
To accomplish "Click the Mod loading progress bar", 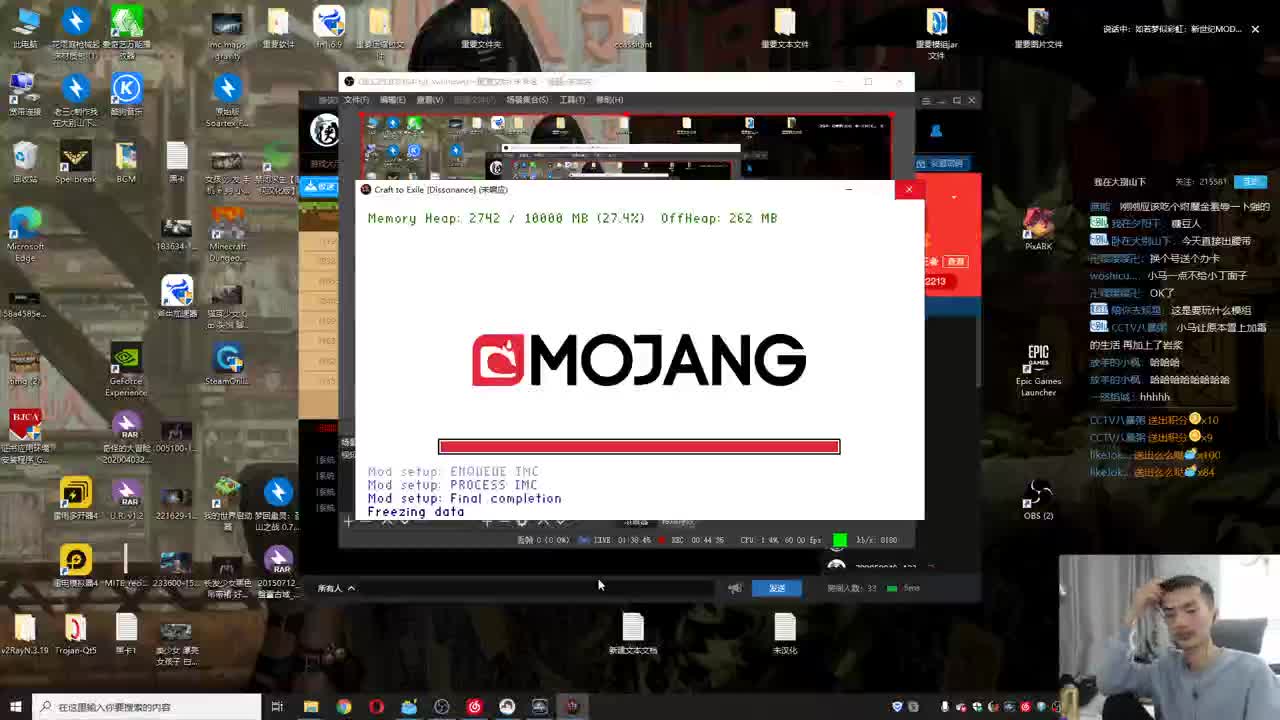I will click(x=639, y=446).
